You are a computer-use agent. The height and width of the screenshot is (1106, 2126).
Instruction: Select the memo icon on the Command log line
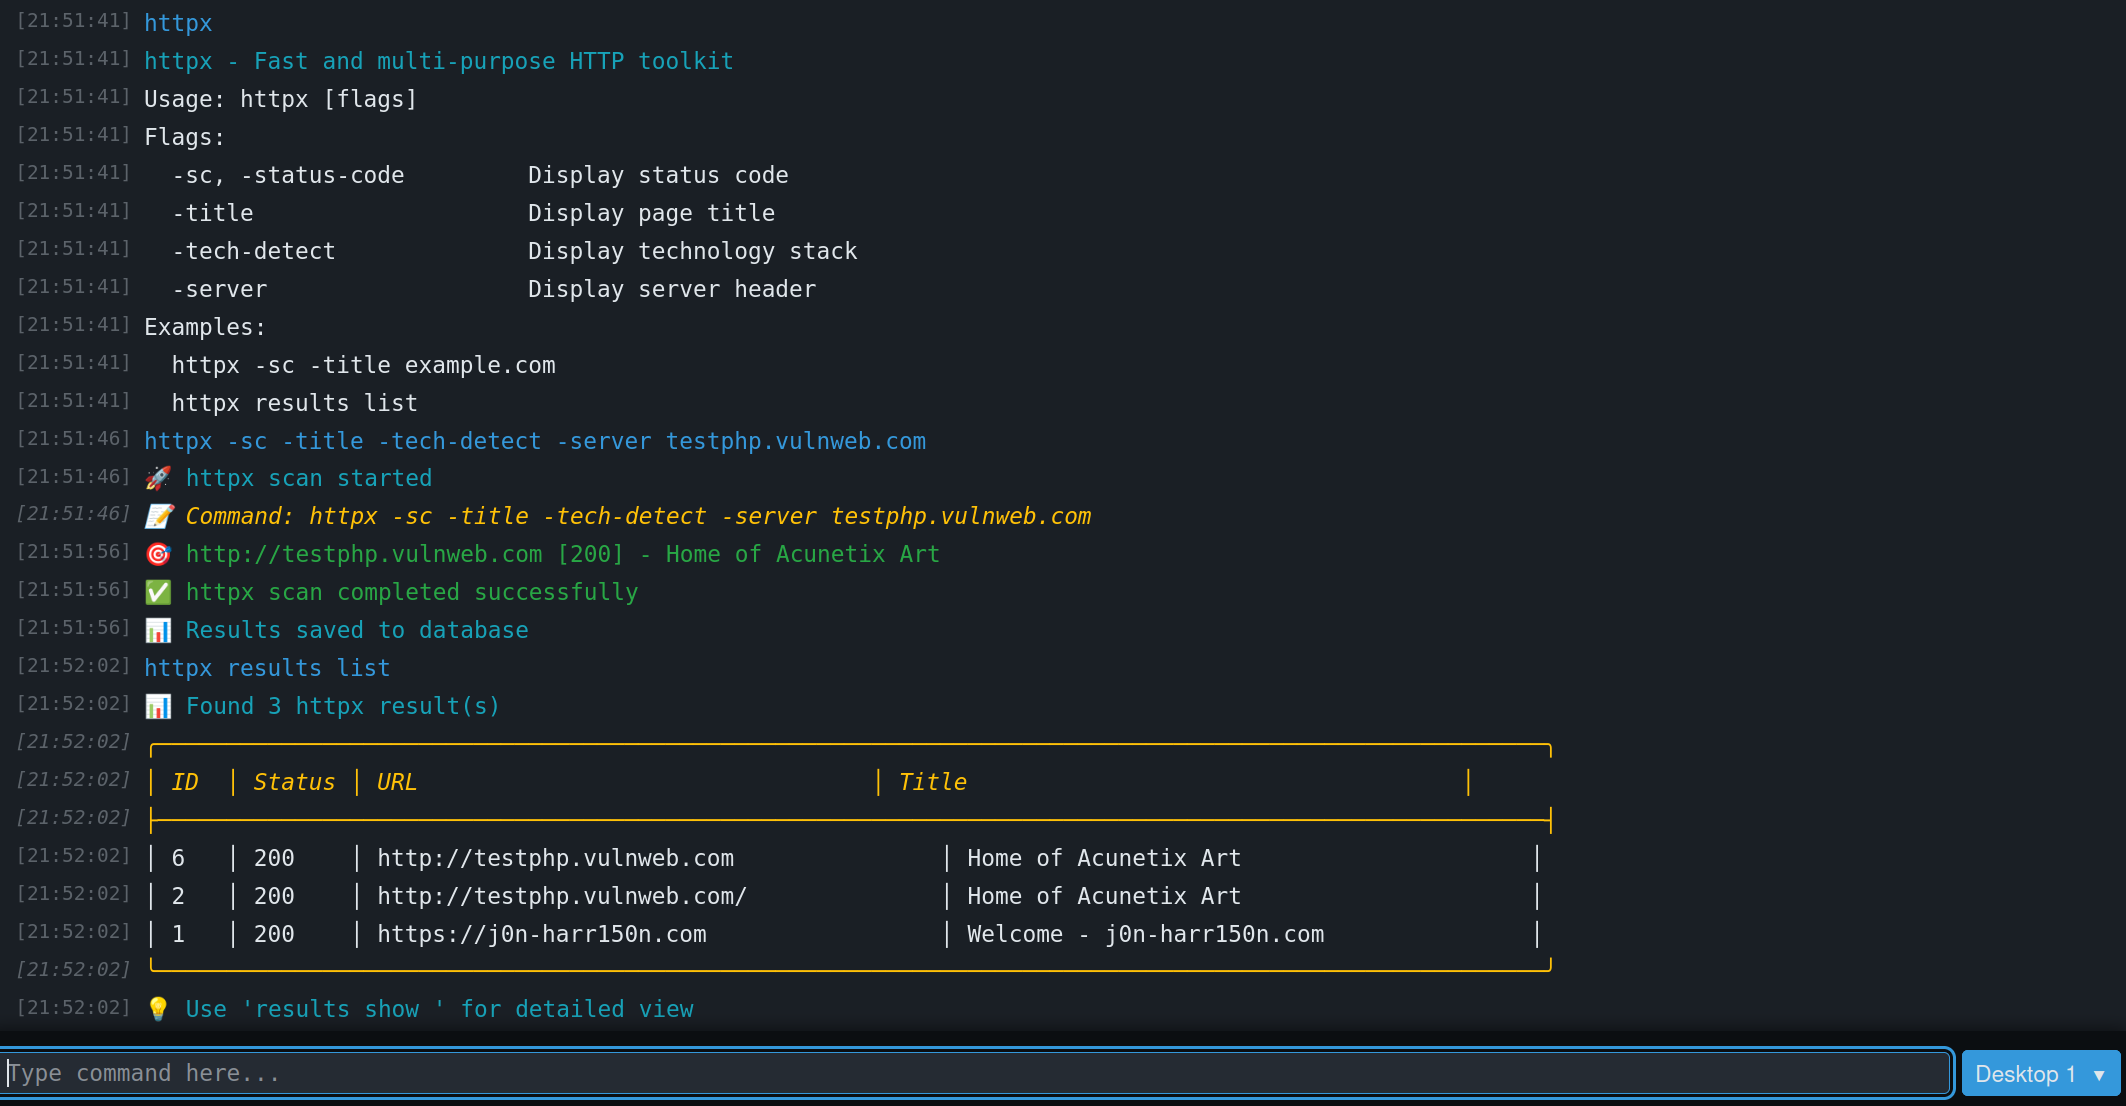click(x=158, y=516)
